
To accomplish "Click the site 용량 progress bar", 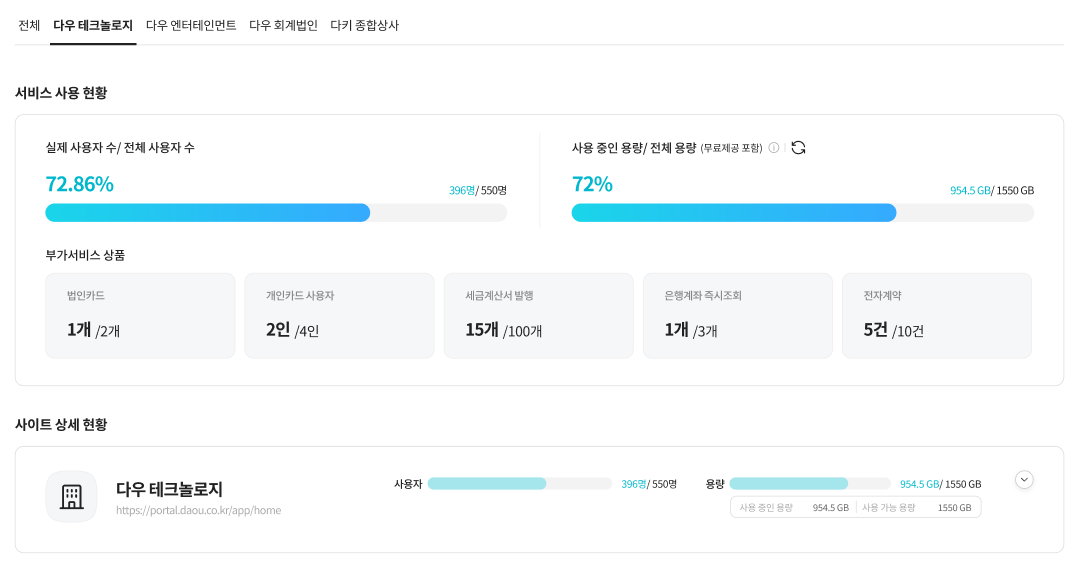I will (809, 484).
